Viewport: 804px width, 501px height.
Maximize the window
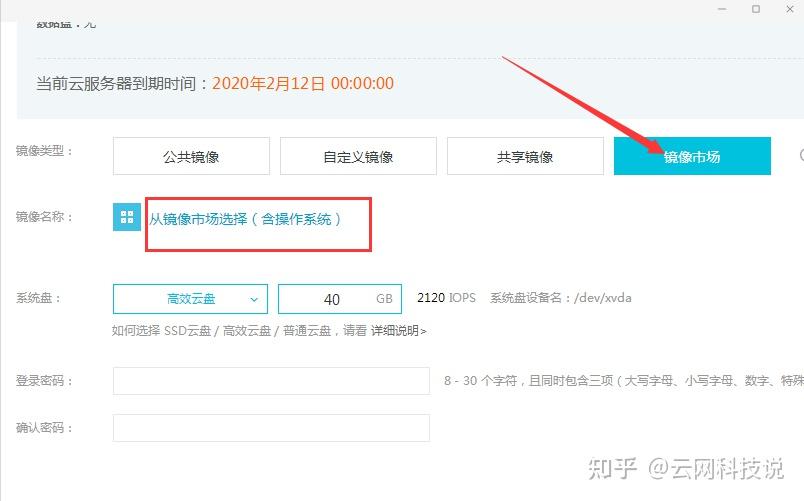pyautogui.click(x=756, y=9)
